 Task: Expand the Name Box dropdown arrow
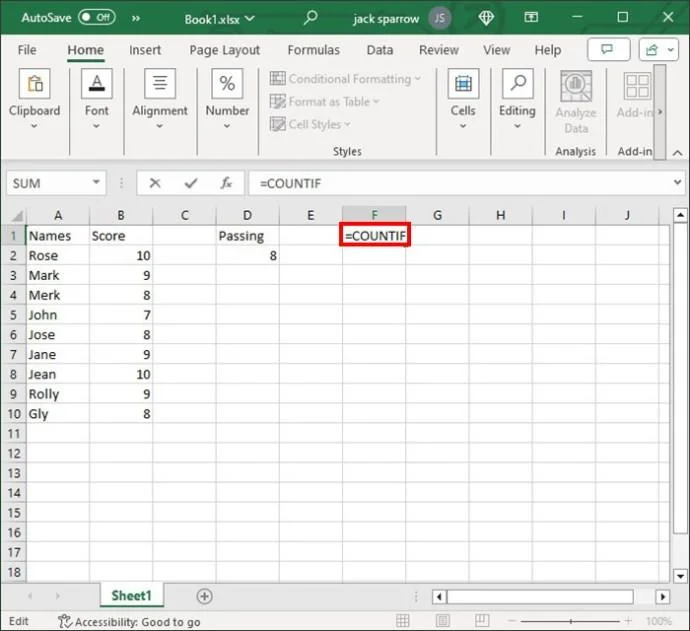(97, 183)
